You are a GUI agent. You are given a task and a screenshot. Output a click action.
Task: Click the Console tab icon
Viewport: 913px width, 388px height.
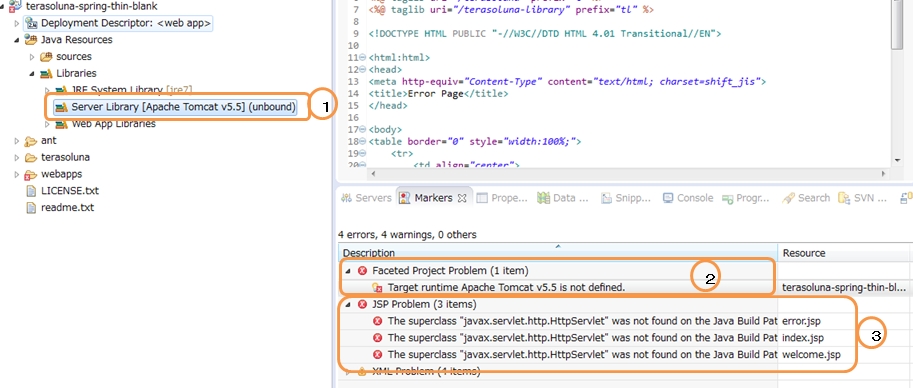tap(668, 198)
